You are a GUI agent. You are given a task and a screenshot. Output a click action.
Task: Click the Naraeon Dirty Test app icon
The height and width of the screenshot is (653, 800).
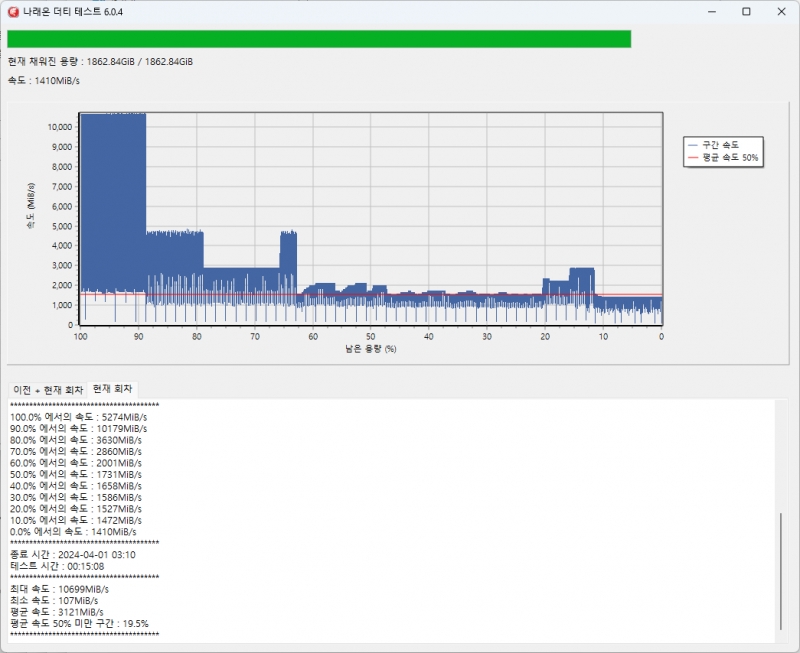12,11
